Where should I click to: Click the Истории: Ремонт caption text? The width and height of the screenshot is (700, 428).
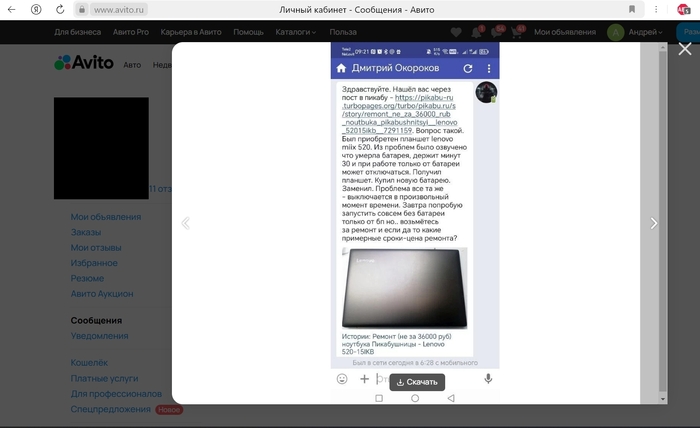click(x=396, y=344)
